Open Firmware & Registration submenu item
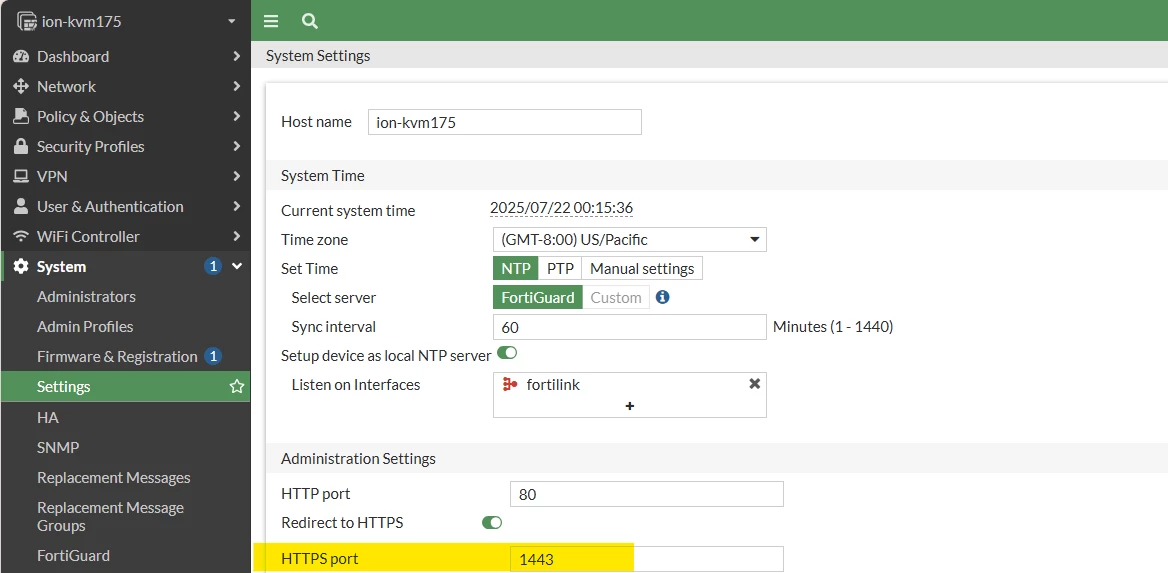This screenshot has width=1168, height=573. pyautogui.click(x=117, y=356)
